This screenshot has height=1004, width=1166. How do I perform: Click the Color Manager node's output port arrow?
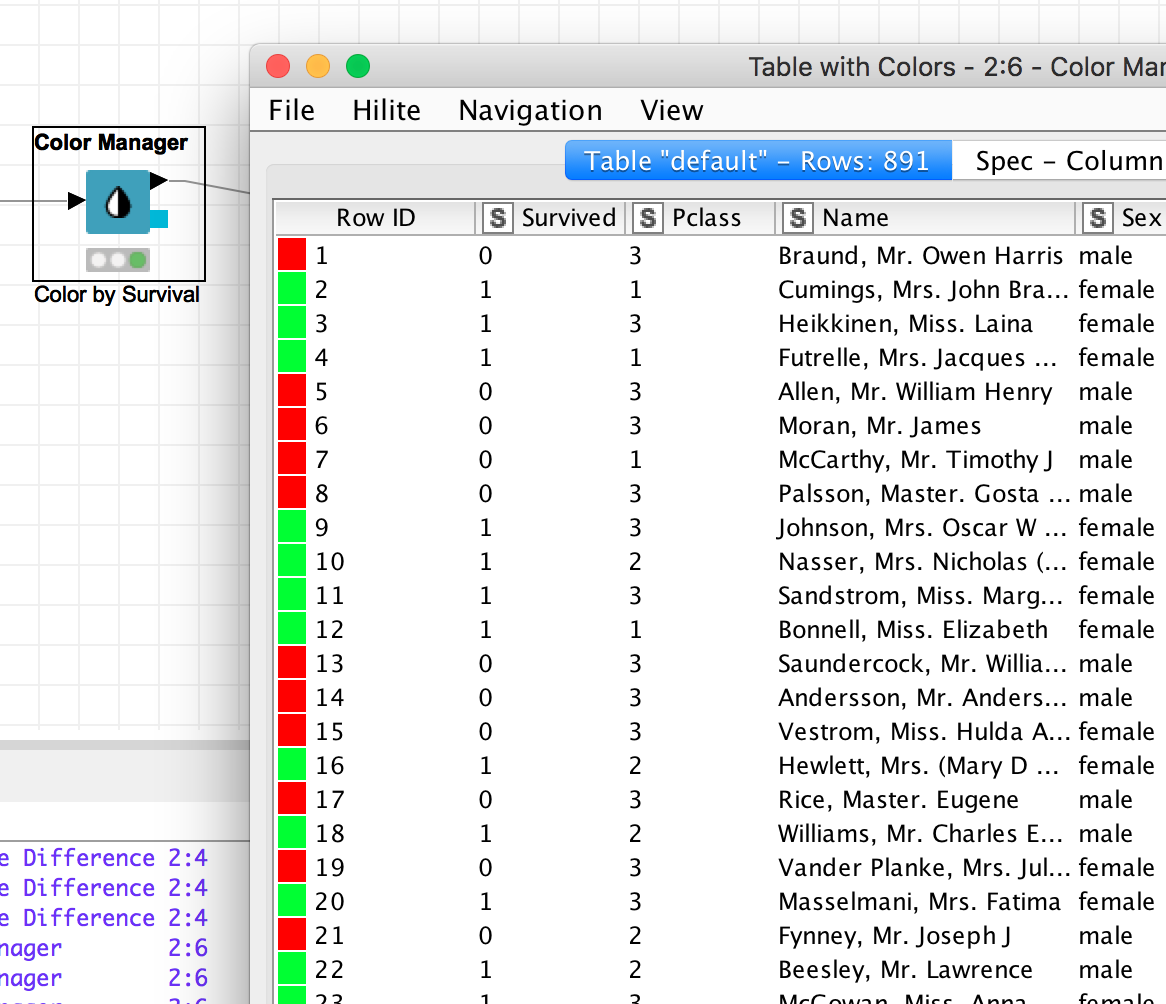pos(158,180)
